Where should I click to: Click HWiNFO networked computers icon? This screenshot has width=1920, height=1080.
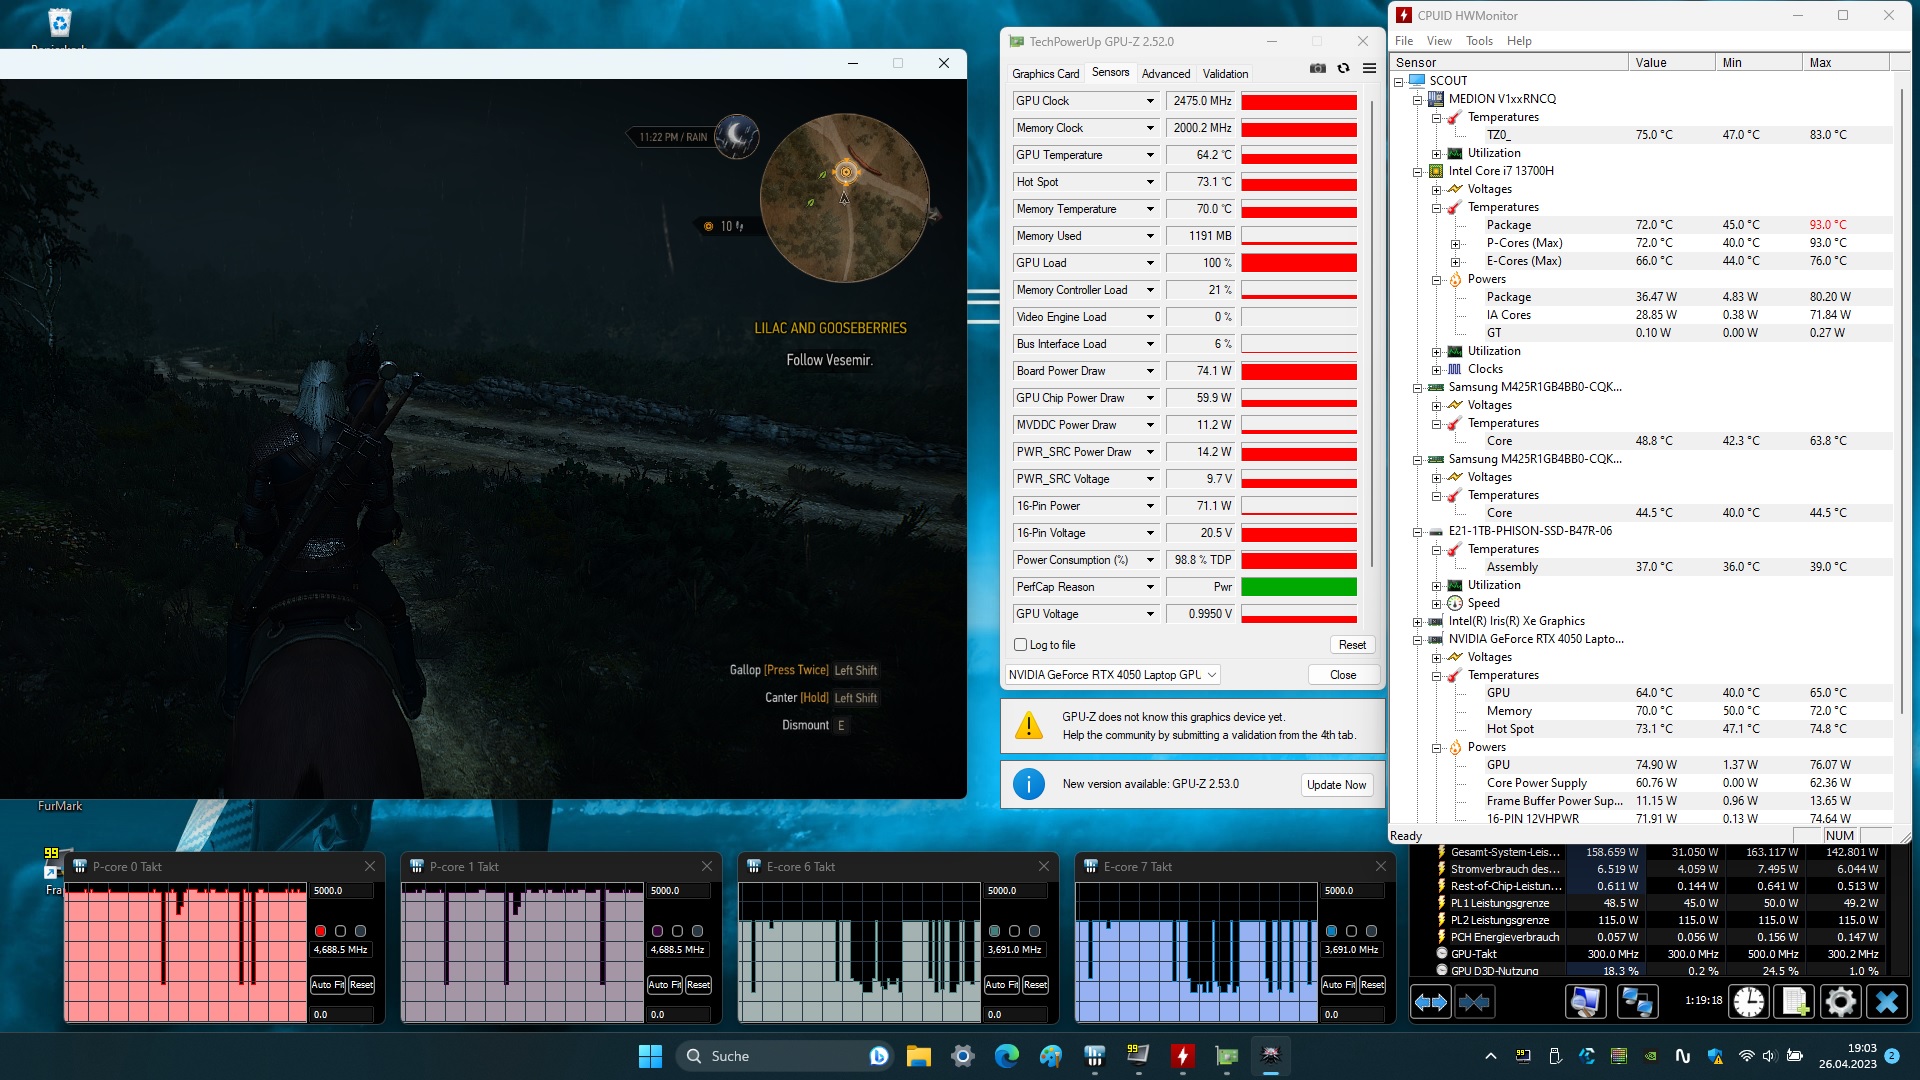click(1637, 1001)
